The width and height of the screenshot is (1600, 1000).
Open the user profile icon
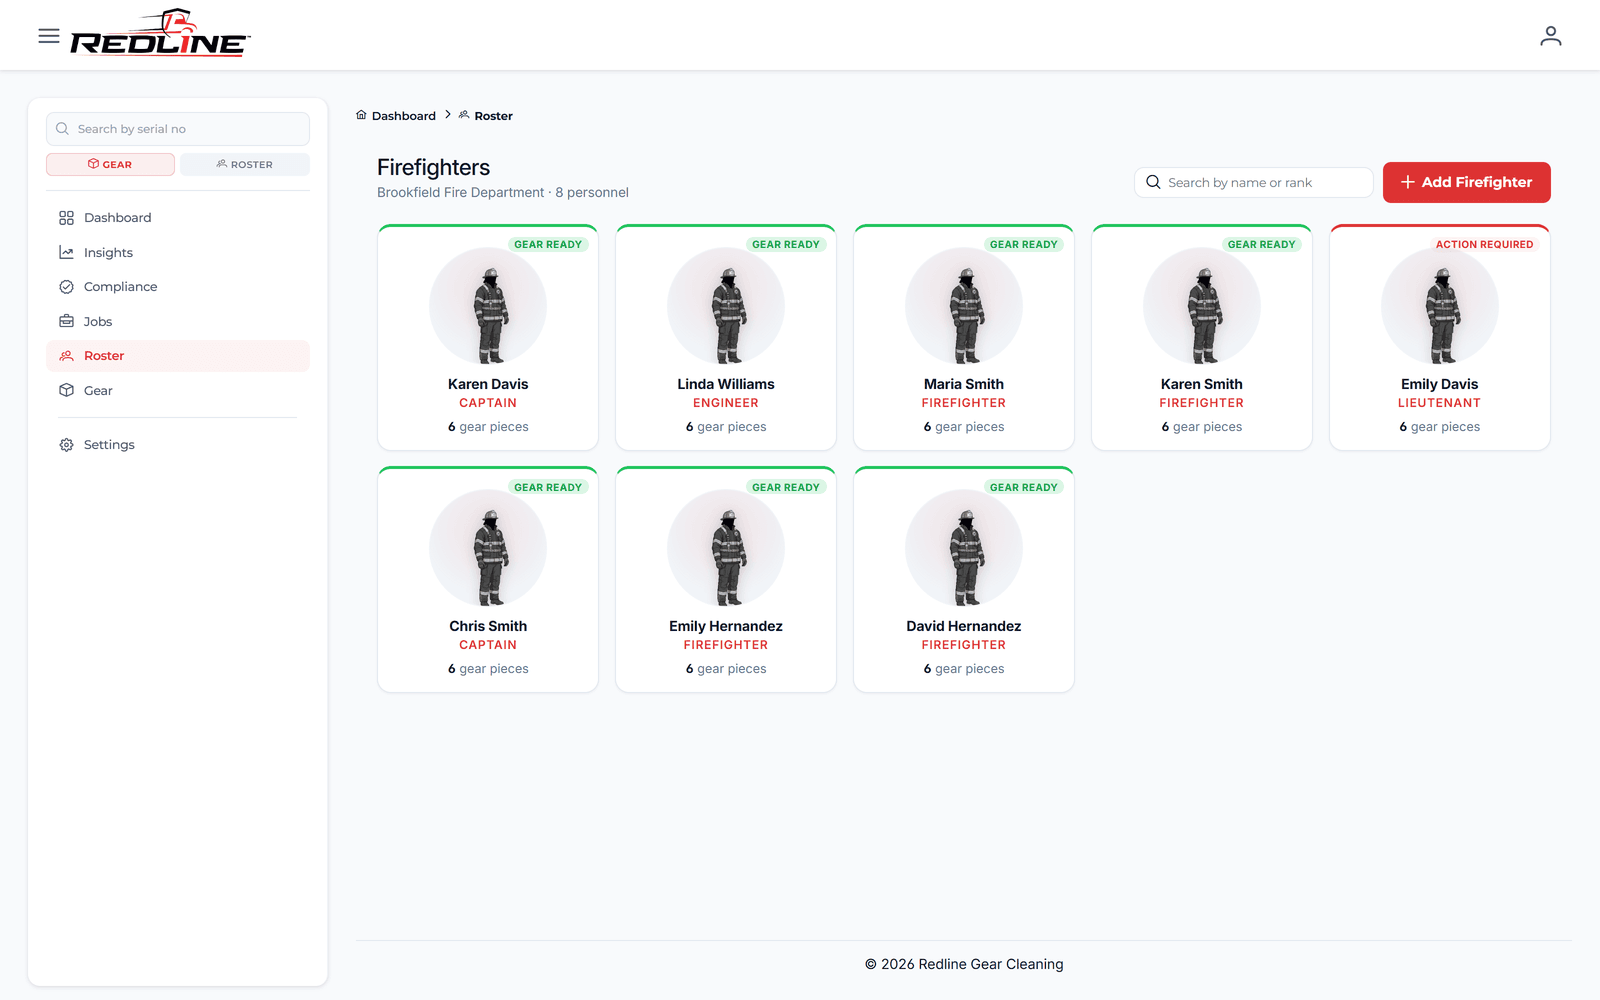[x=1551, y=36]
